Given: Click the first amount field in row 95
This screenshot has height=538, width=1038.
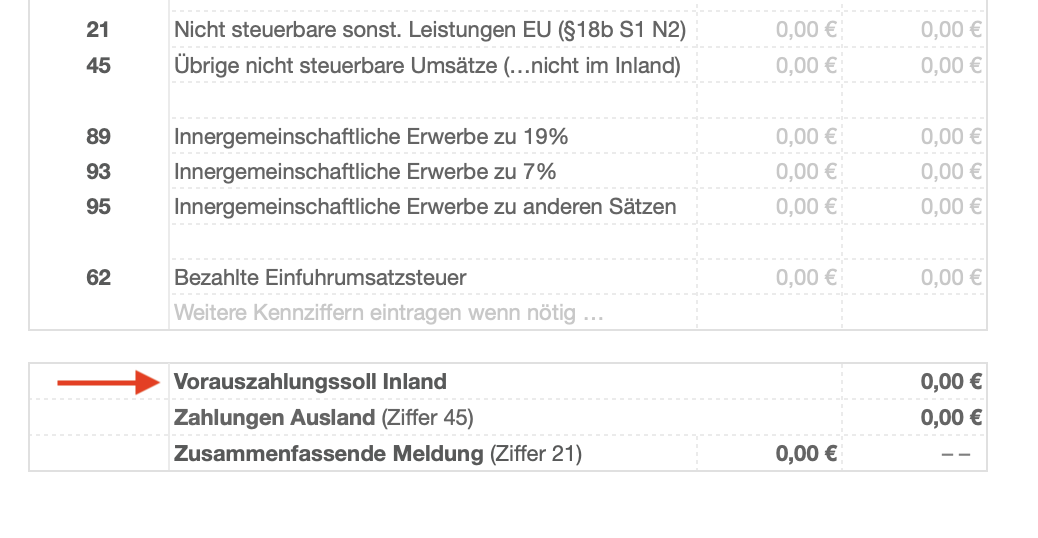Looking at the screenshot, I should (805, 207).
